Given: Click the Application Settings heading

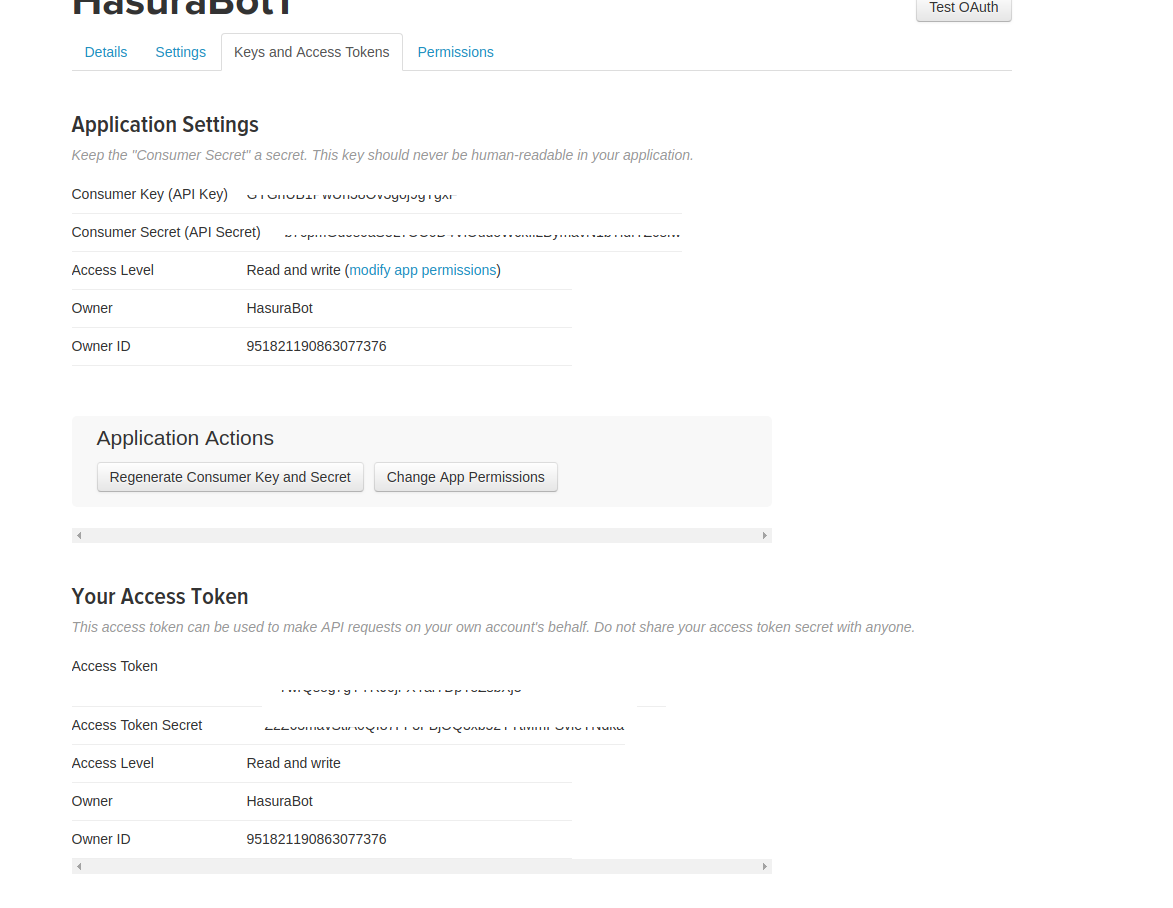Looking at the screenshot, I should point(165,125).
